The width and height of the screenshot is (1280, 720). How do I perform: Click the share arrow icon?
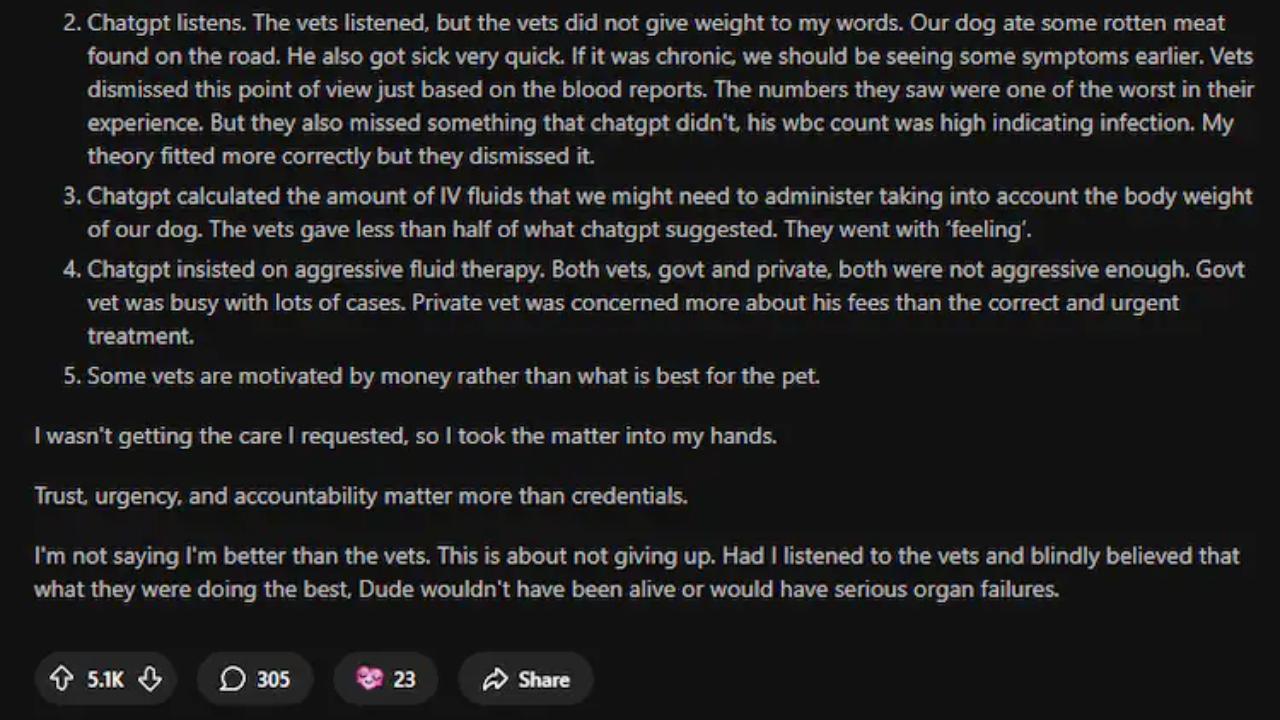(495, 679)
